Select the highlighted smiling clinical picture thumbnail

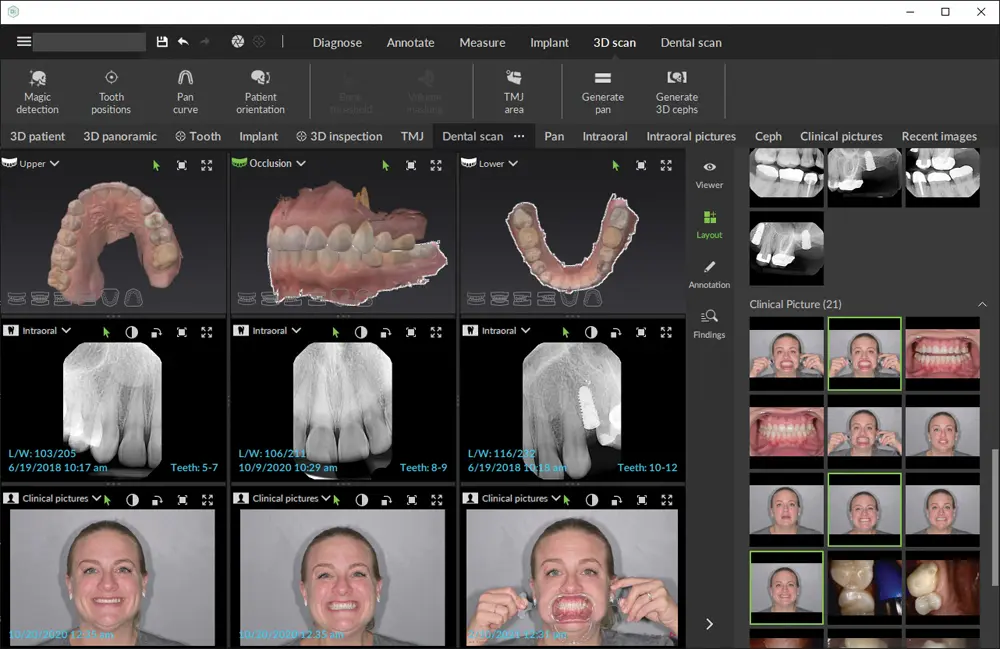[x=864, y=510]
